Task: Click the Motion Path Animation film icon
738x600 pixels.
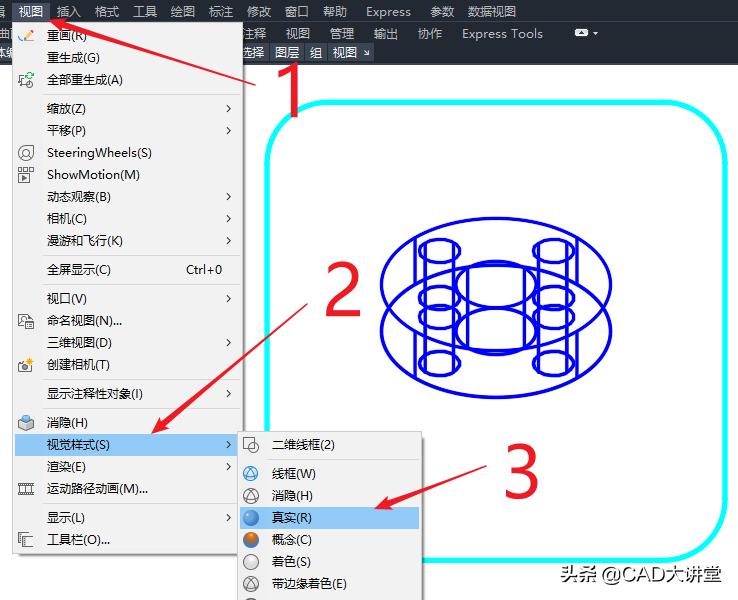Action: (x=26, y=489)
